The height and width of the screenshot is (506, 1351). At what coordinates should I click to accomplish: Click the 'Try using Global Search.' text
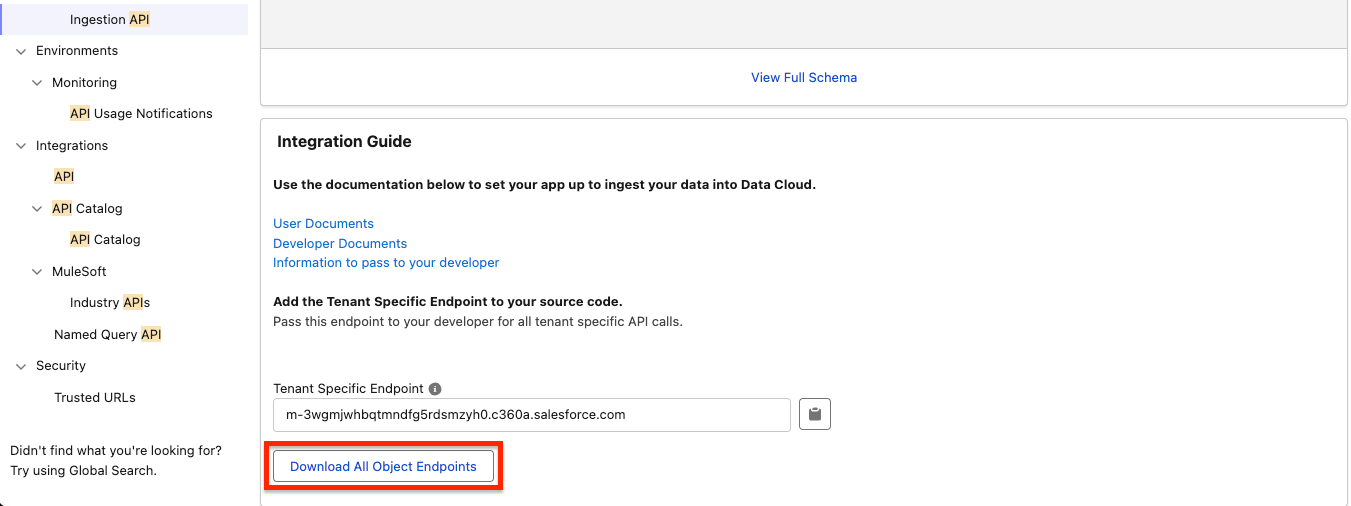click(x=83, y=471)
